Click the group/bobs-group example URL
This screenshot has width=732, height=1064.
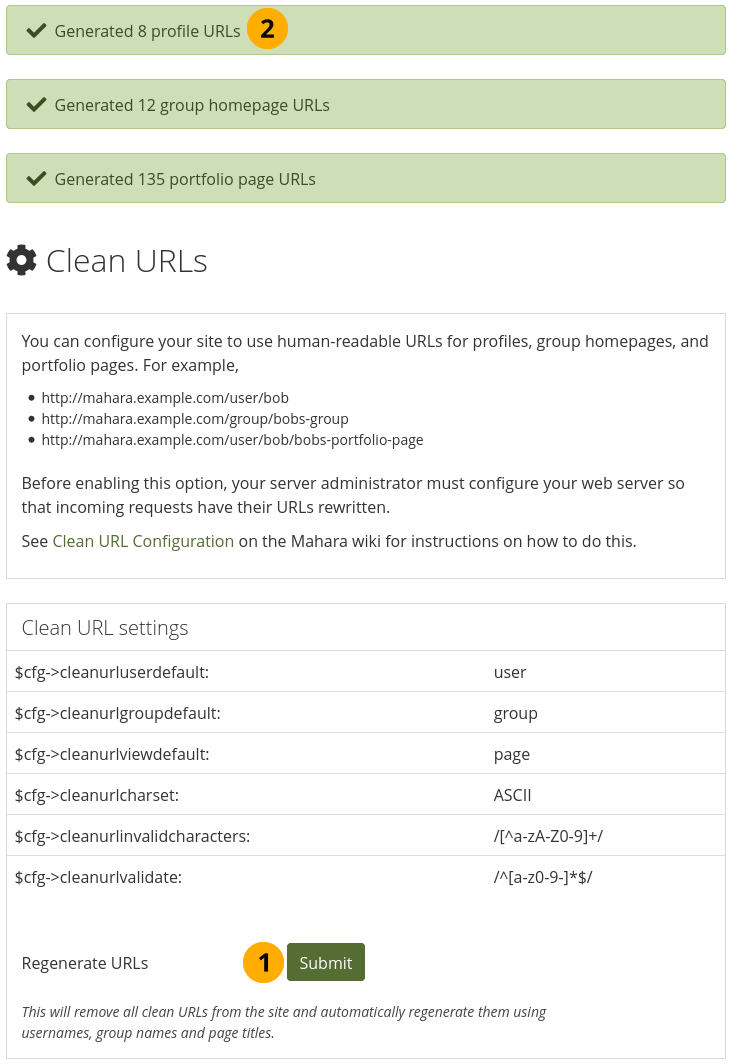point(195,419)
